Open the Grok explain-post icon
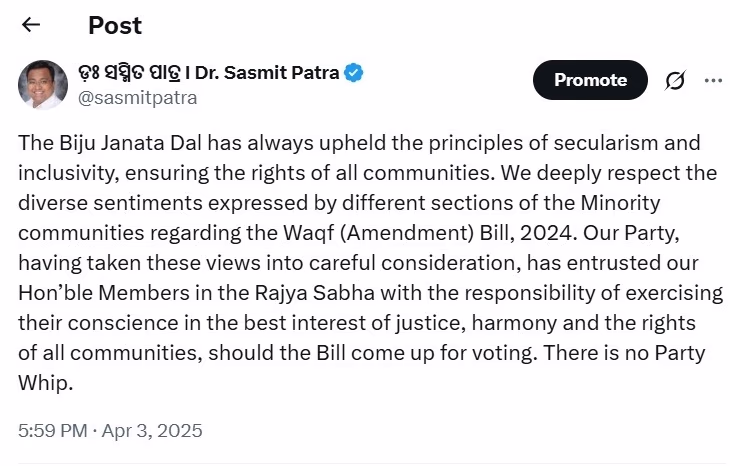This screenshot has width=730, height=466. tap(675, 80)
